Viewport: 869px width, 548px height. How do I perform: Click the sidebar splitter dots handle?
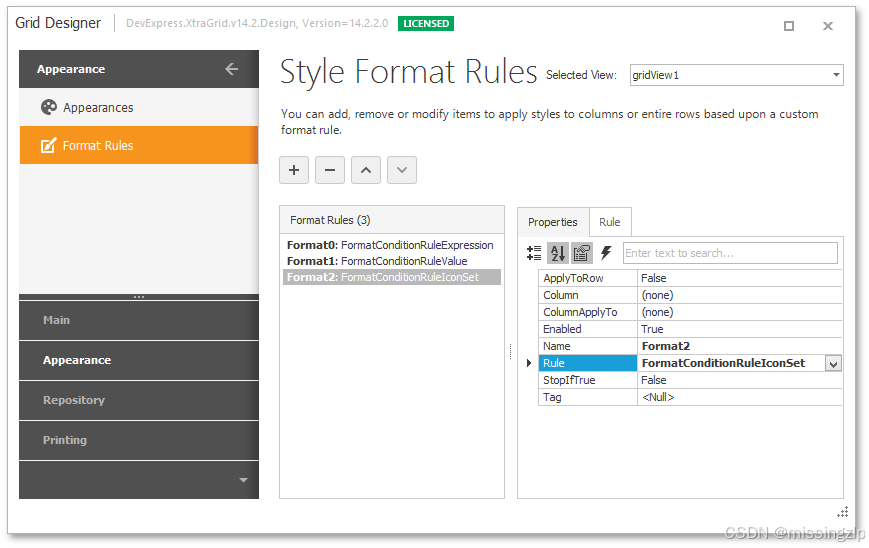[139, 297]
